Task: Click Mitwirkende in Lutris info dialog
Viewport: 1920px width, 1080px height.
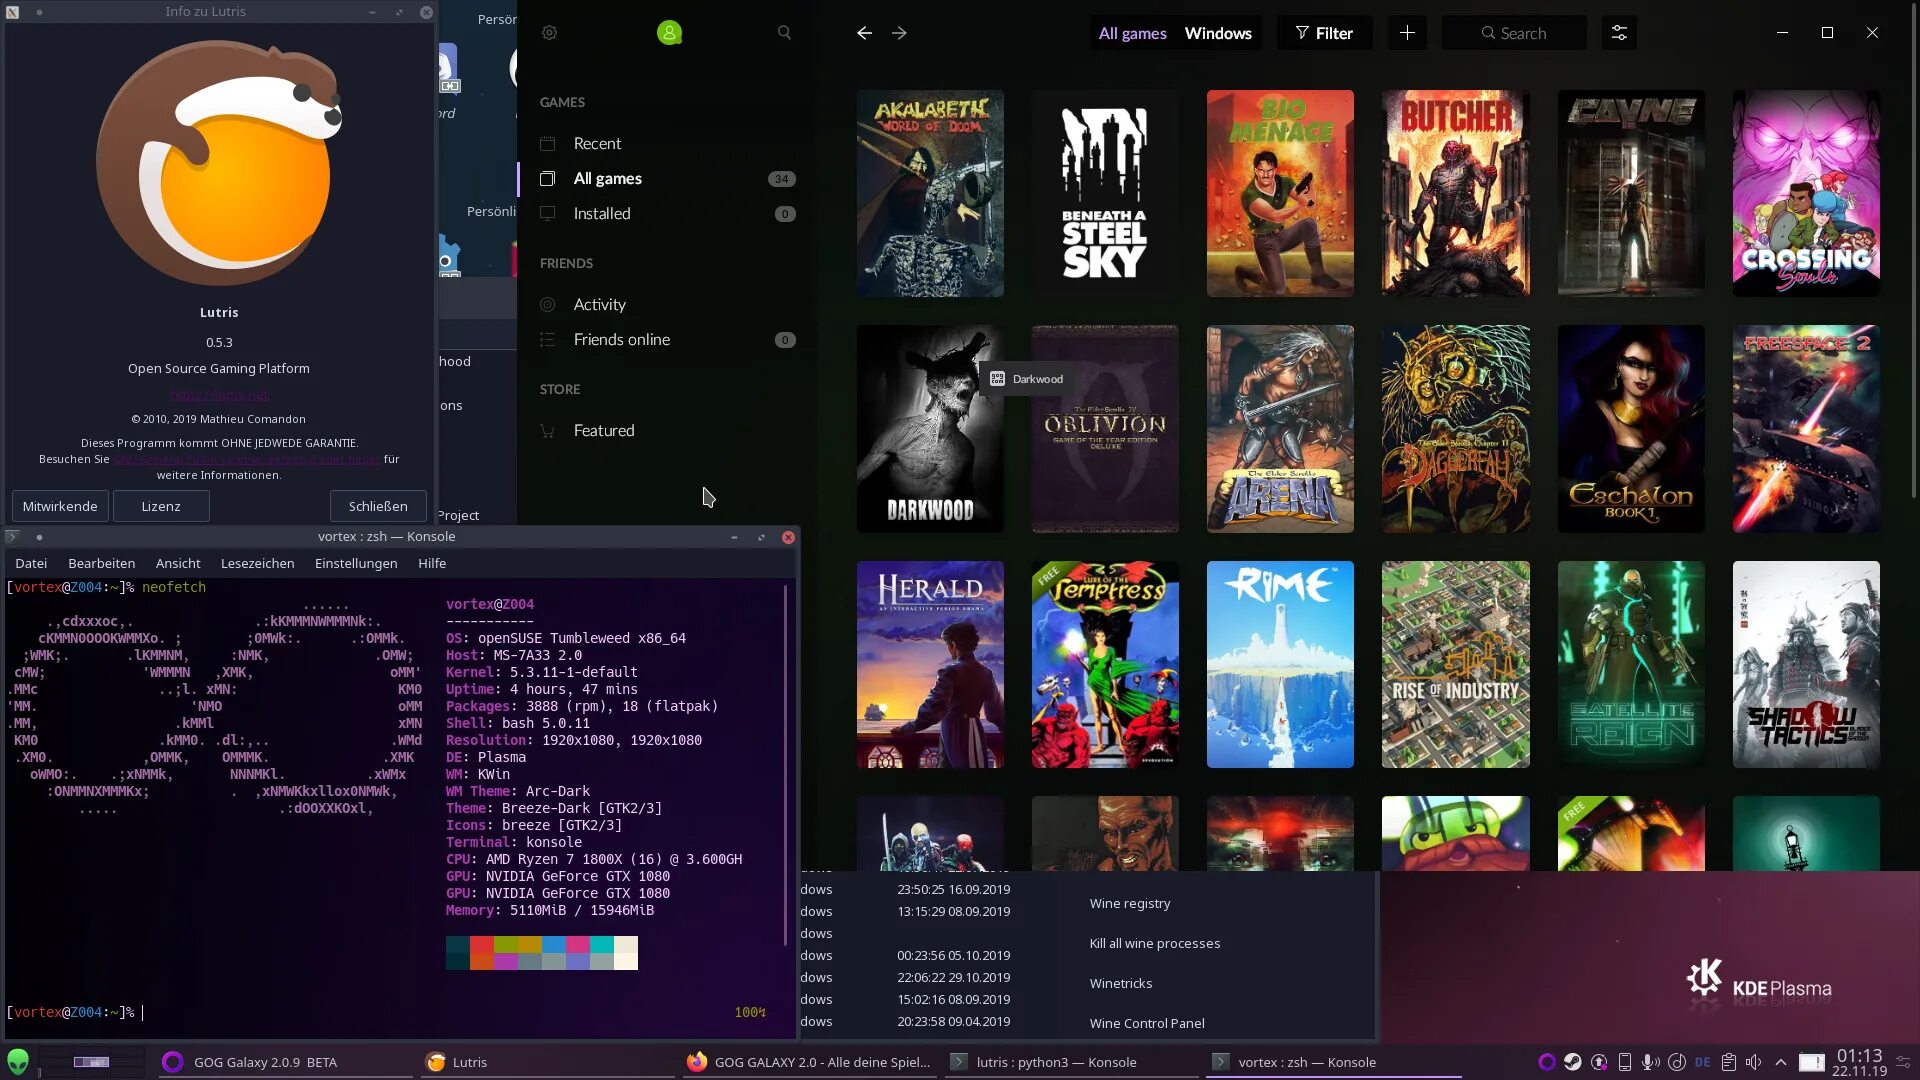Action: point(60,506)
